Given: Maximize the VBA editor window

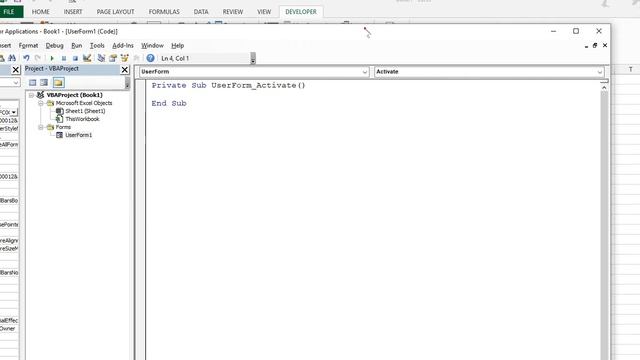Looking at the screenshot, I should click(x=576, y=31).
